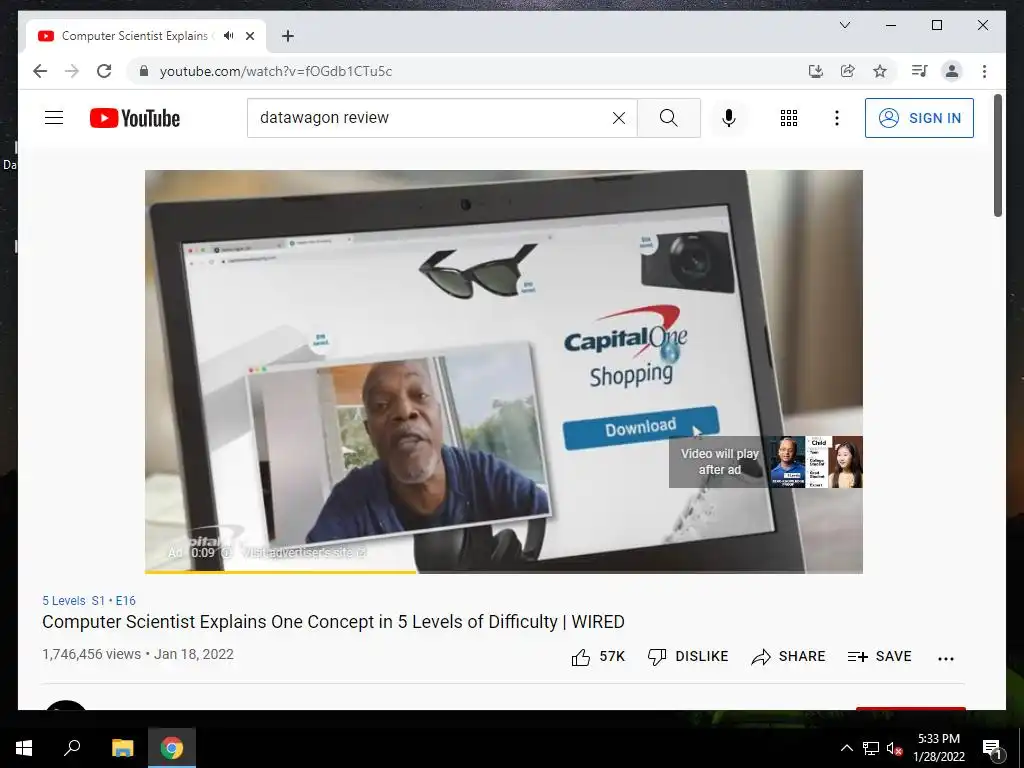Click SAVE to playlist
The image size is (1024, 768).
click(x=879, y=657)
